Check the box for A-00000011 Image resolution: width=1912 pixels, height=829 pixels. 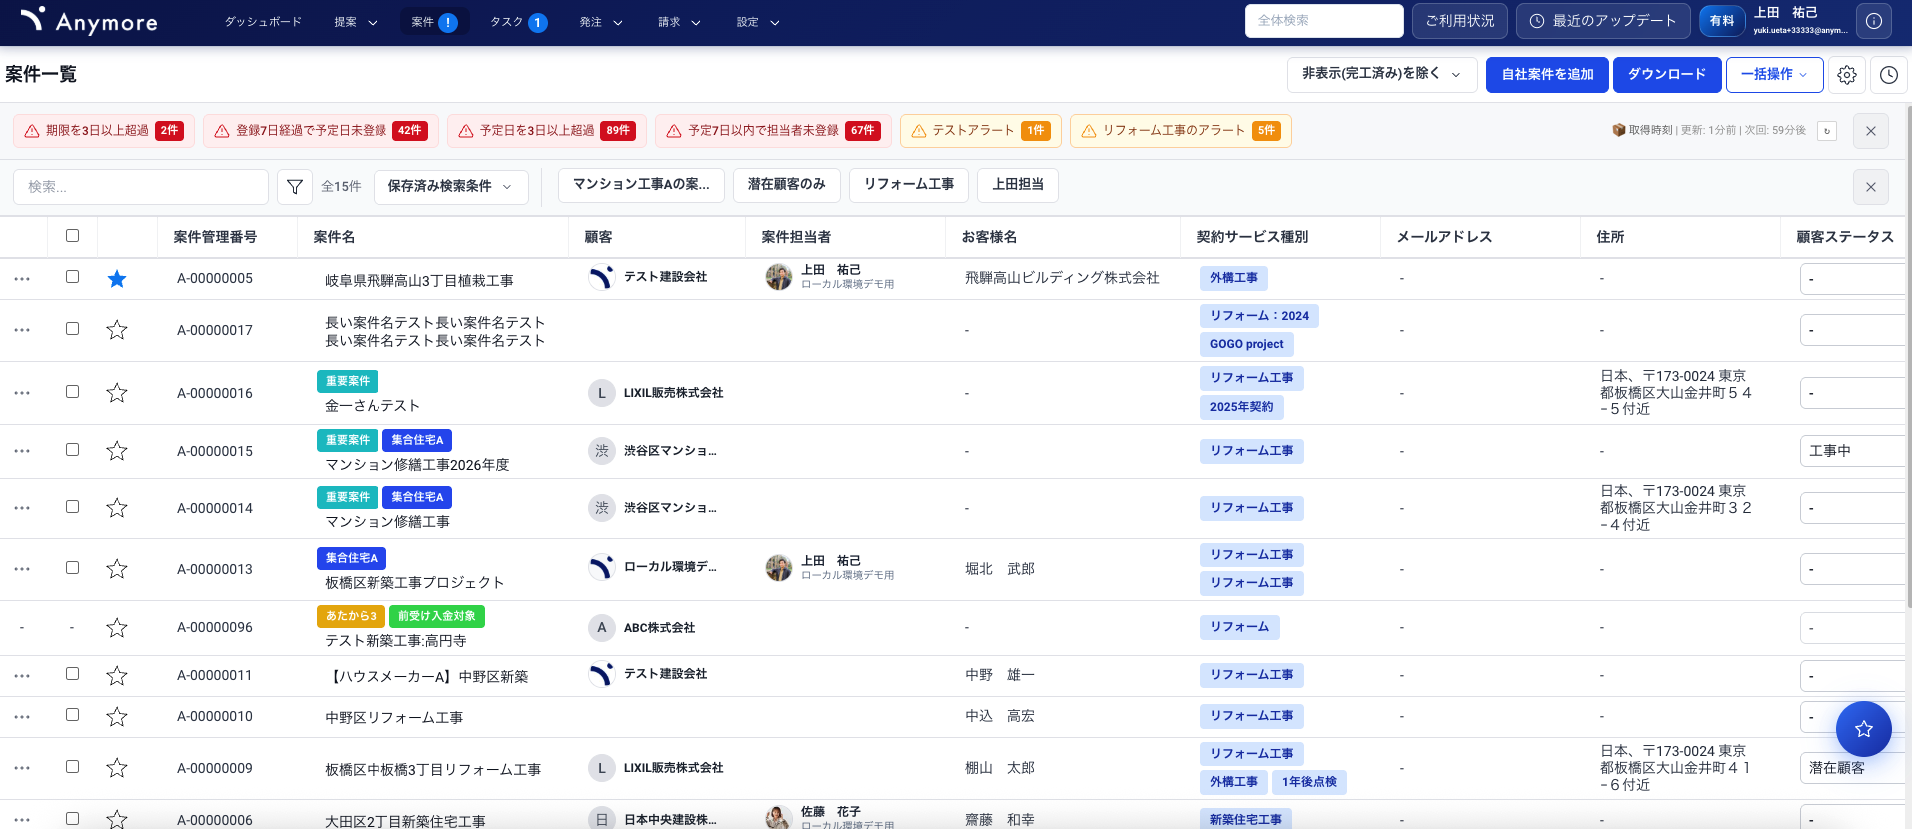point(72,674)
